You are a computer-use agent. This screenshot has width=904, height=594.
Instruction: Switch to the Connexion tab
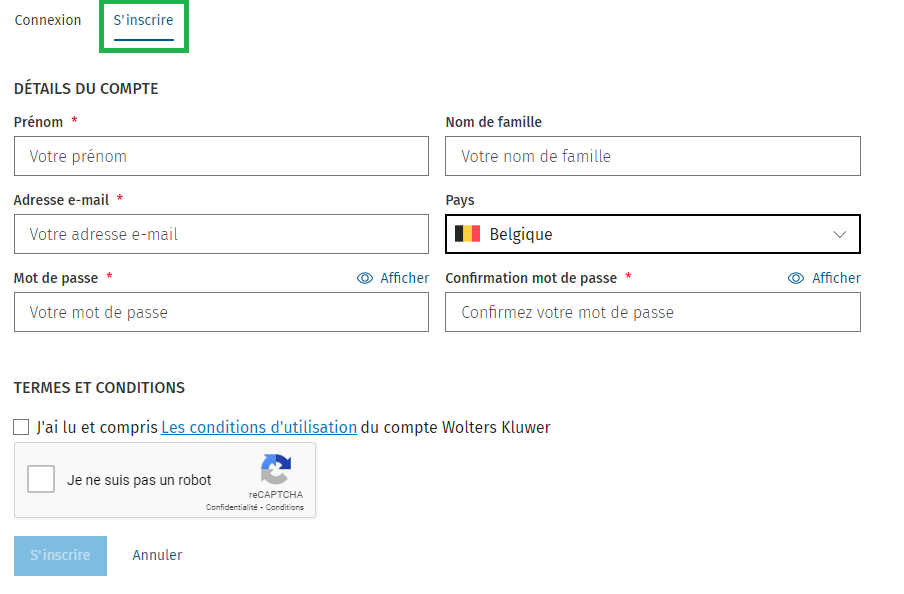[48, 20]
